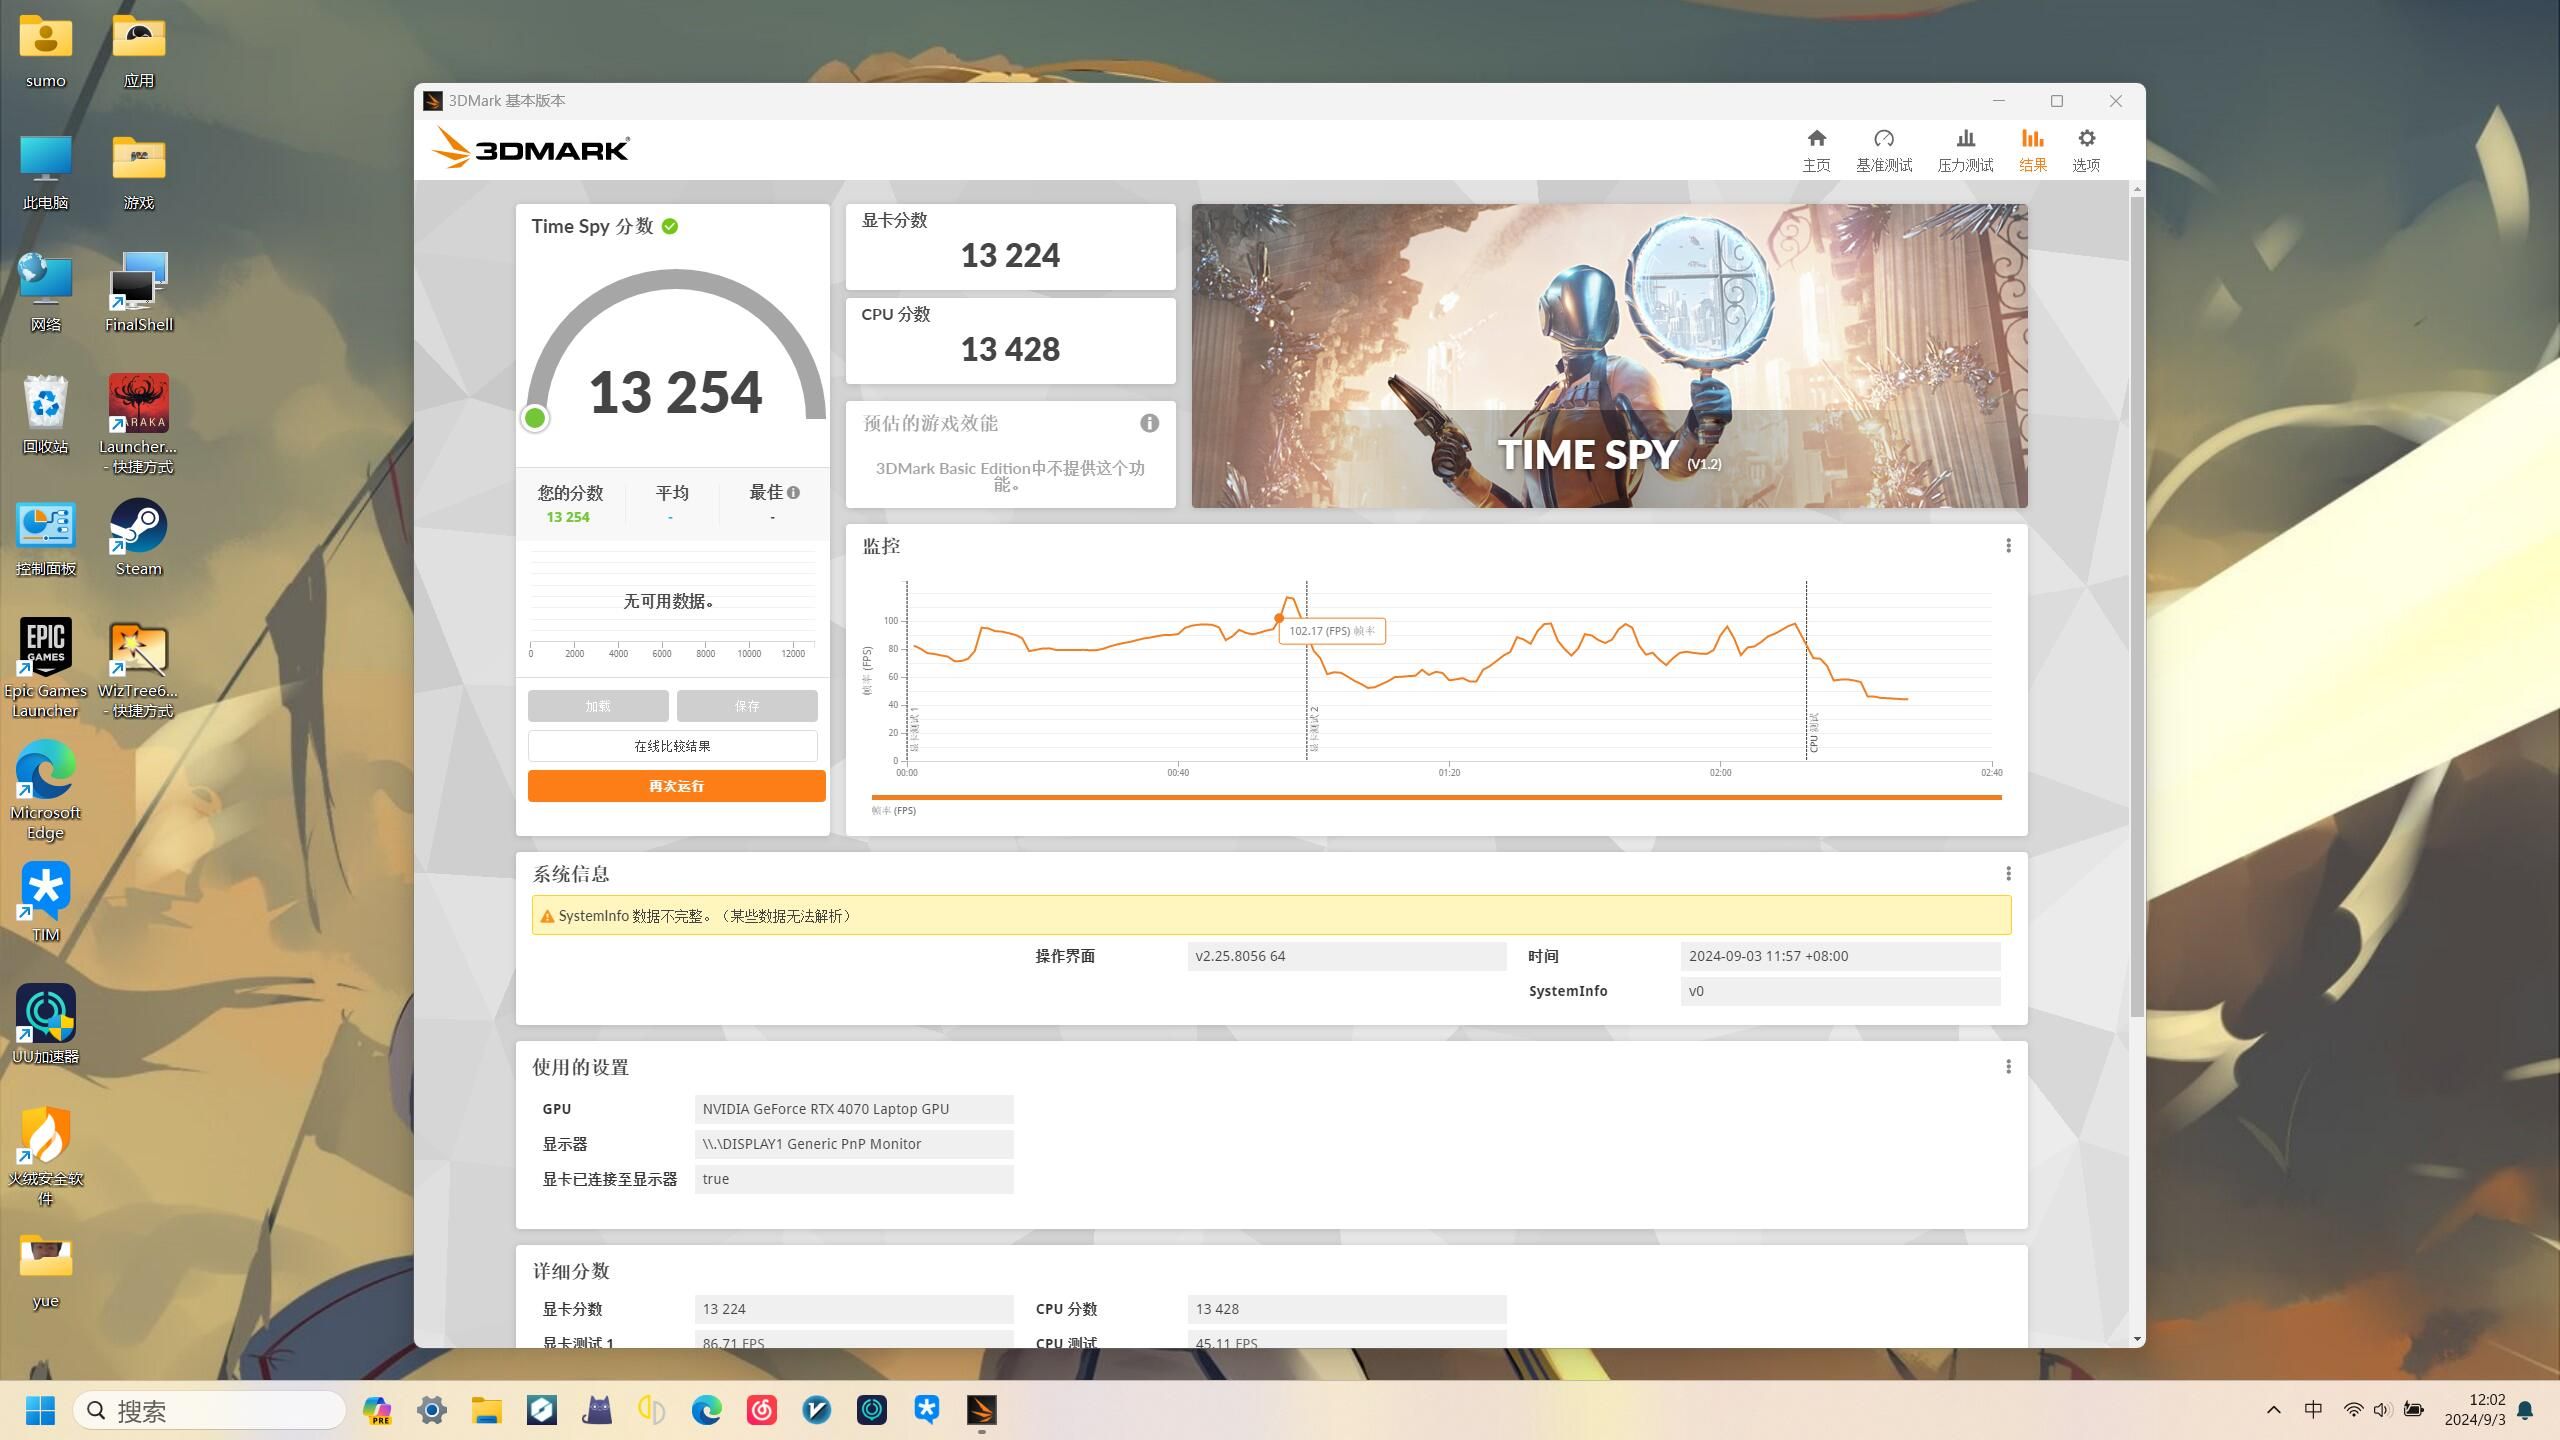This screenshot has height=1440, width=2560.
Task: Click the 保存 (Save) button
Action: pyautogui.click(x=747, y=705)
